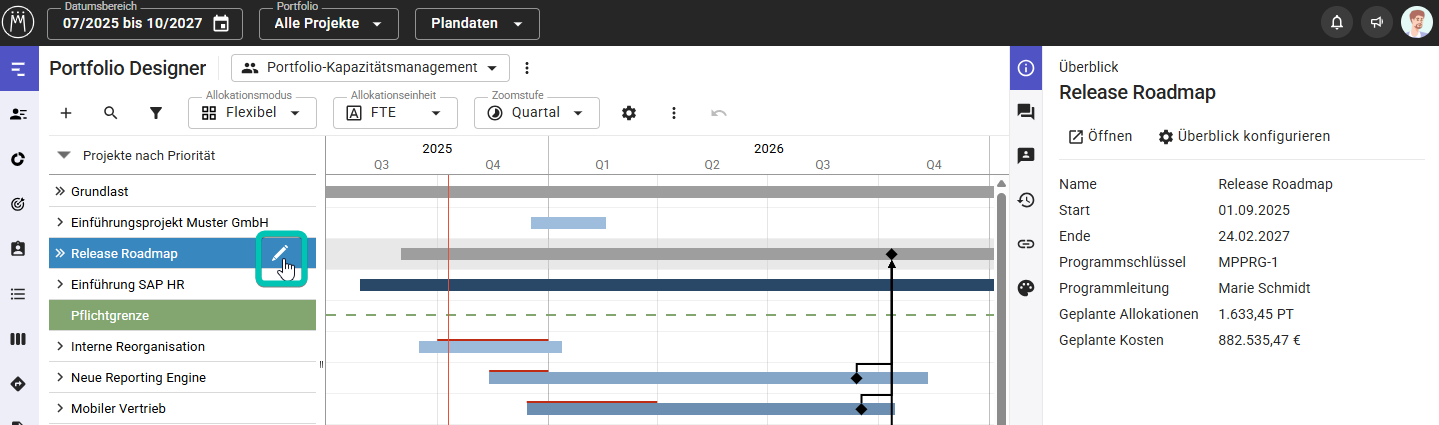The height and width of the screenshot is (425, 1439).
Task: Select the Neue Reporting Engine project row
Action: (x=138, y=378)
